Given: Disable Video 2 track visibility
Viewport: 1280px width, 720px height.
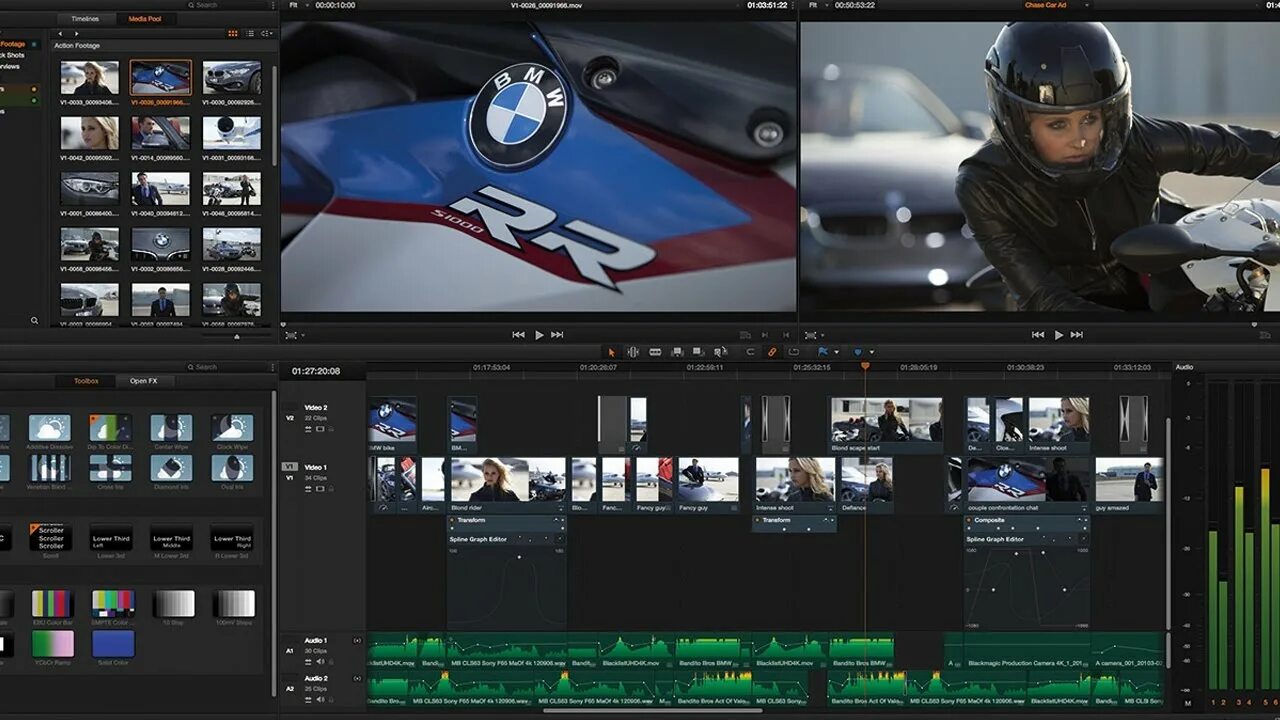Looking at the screenshot, I should point(320,429).
